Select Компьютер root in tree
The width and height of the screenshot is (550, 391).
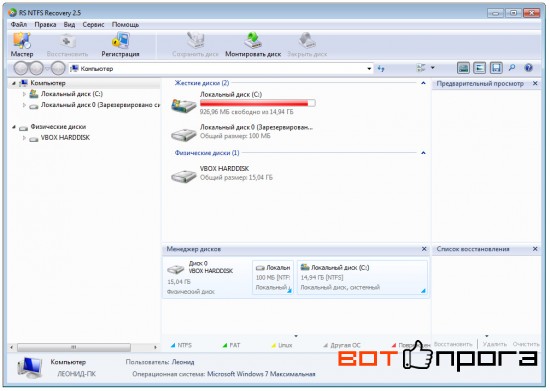tap(48, 83)
